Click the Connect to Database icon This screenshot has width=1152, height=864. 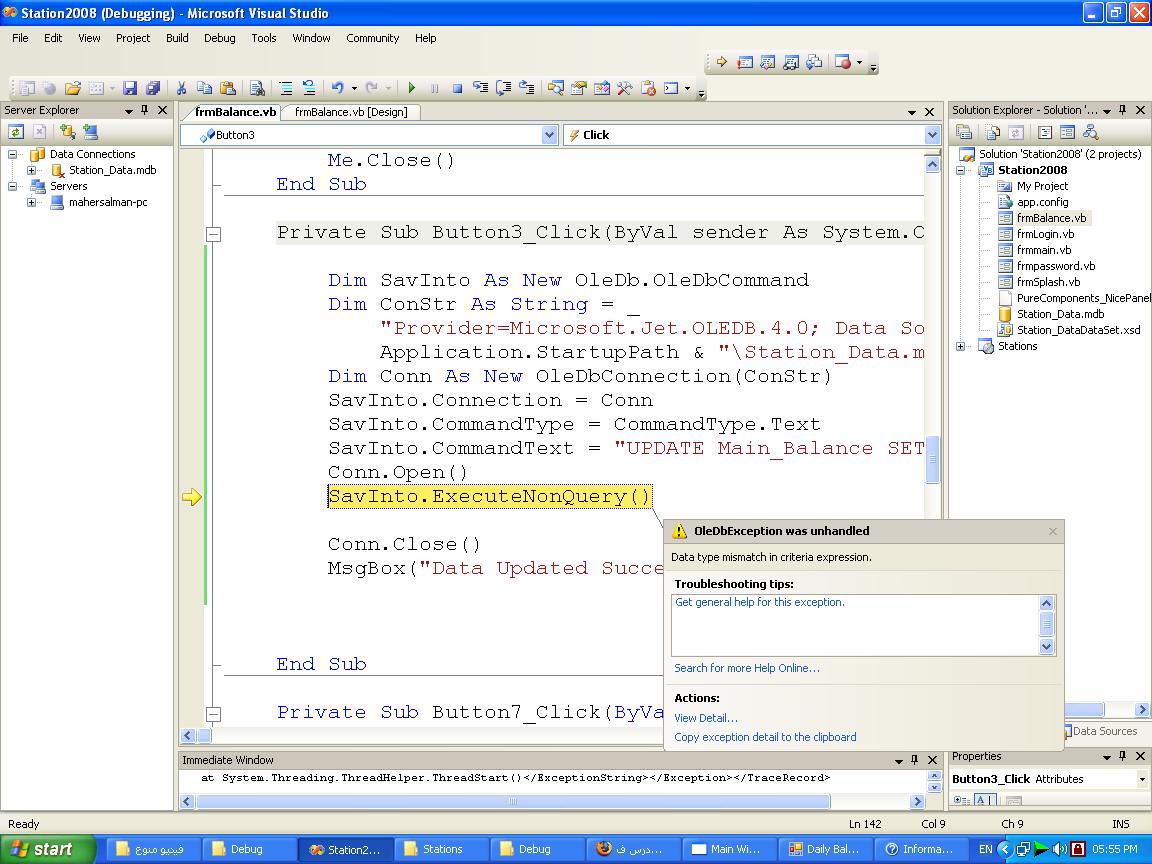coord(68,132)
